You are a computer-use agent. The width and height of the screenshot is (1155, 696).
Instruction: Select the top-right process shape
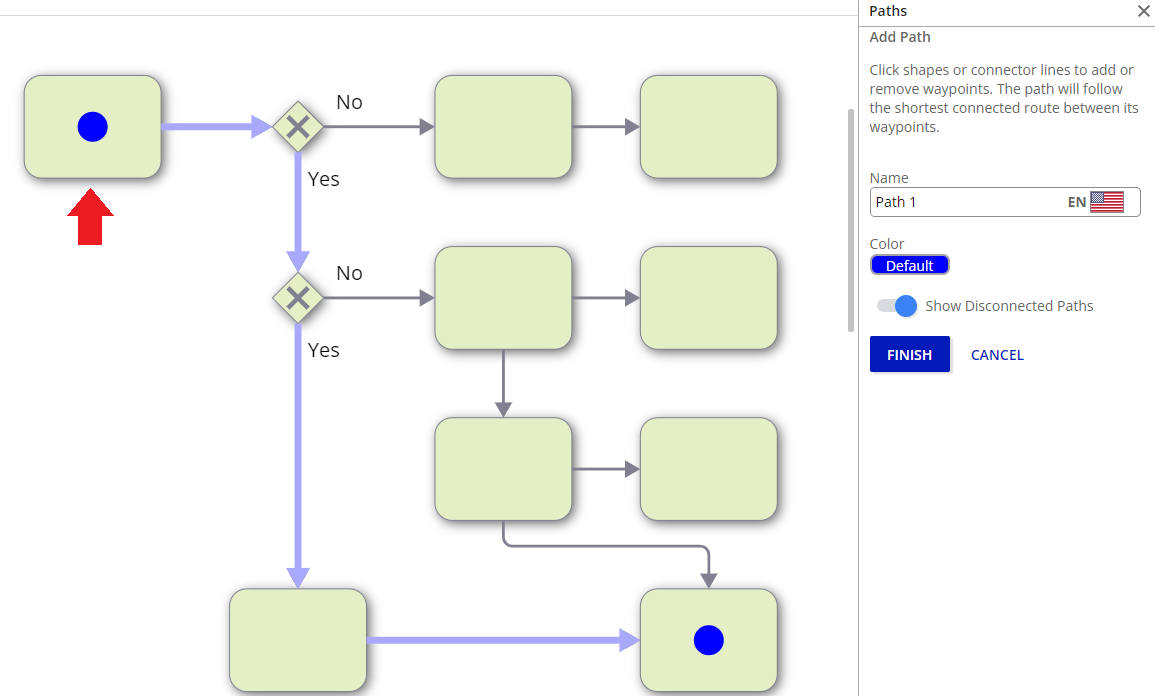coord(708,127)
